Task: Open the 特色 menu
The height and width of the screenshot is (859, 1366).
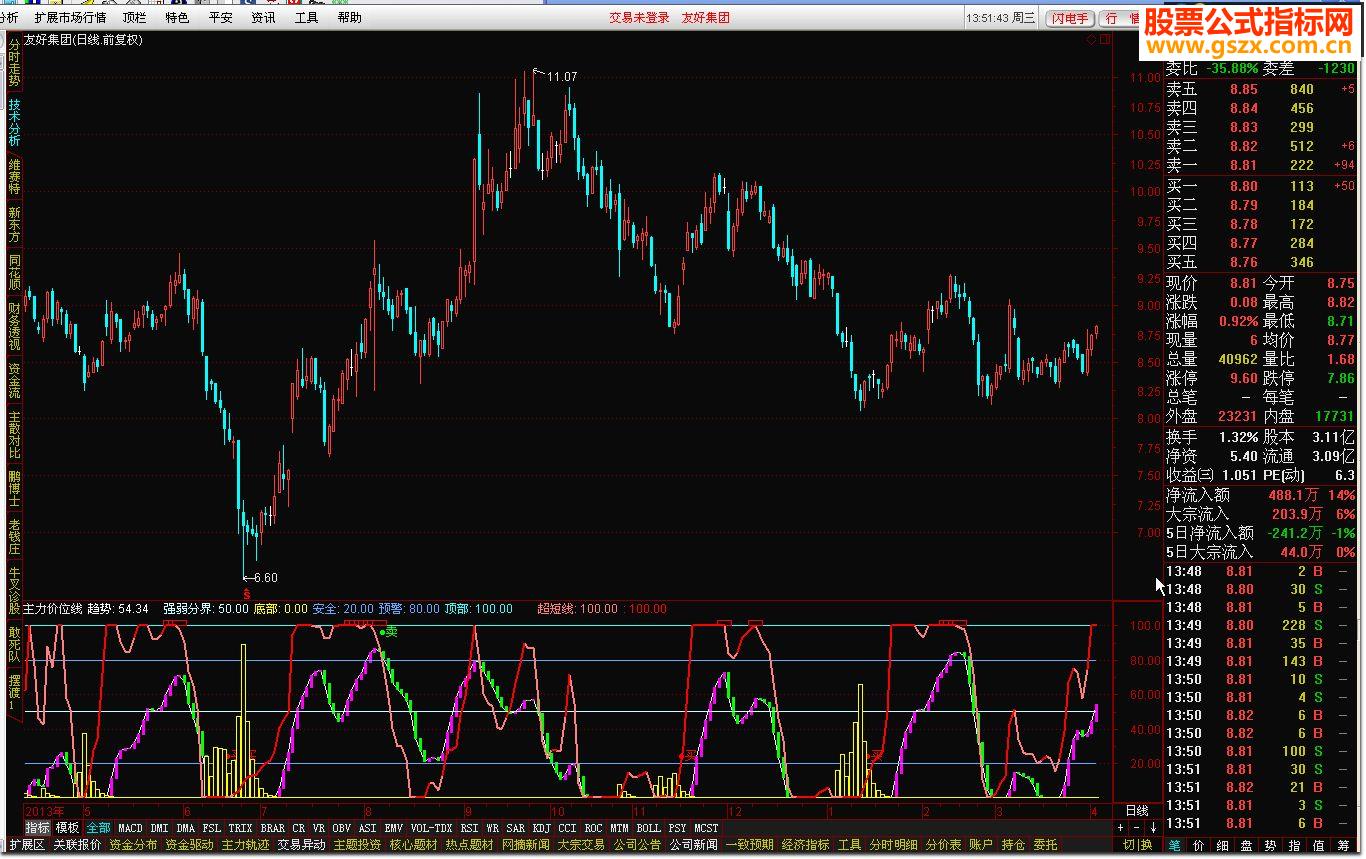Action: (177, 17)
